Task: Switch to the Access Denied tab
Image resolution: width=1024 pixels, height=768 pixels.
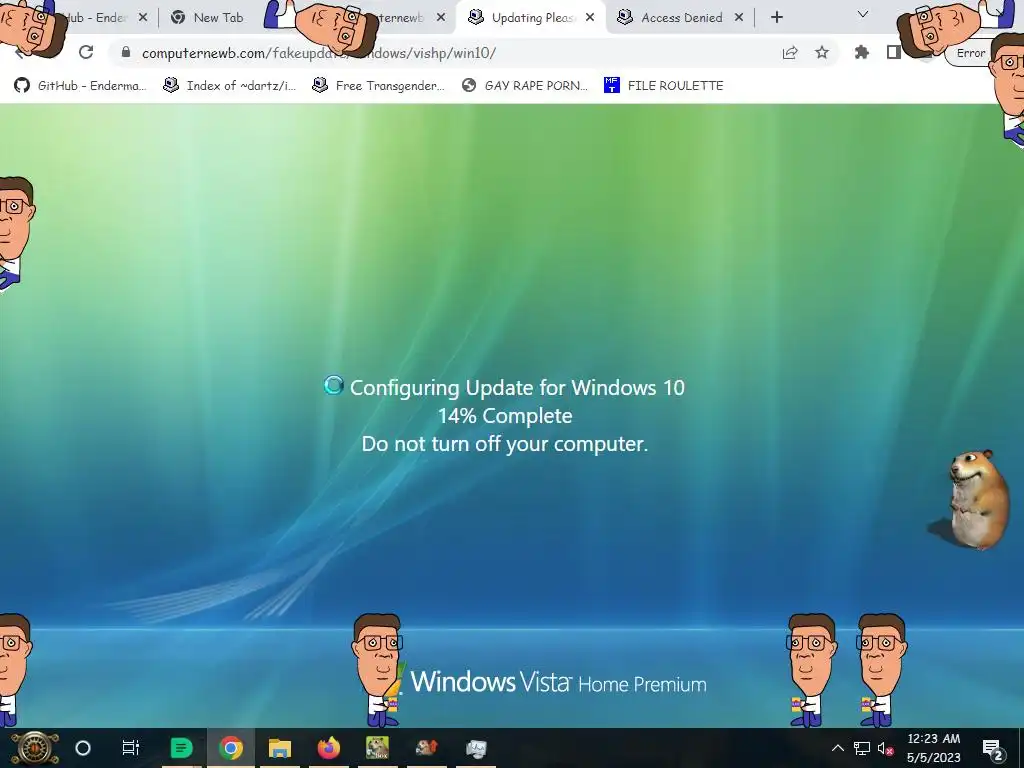Action: click(x=680, y=18)
